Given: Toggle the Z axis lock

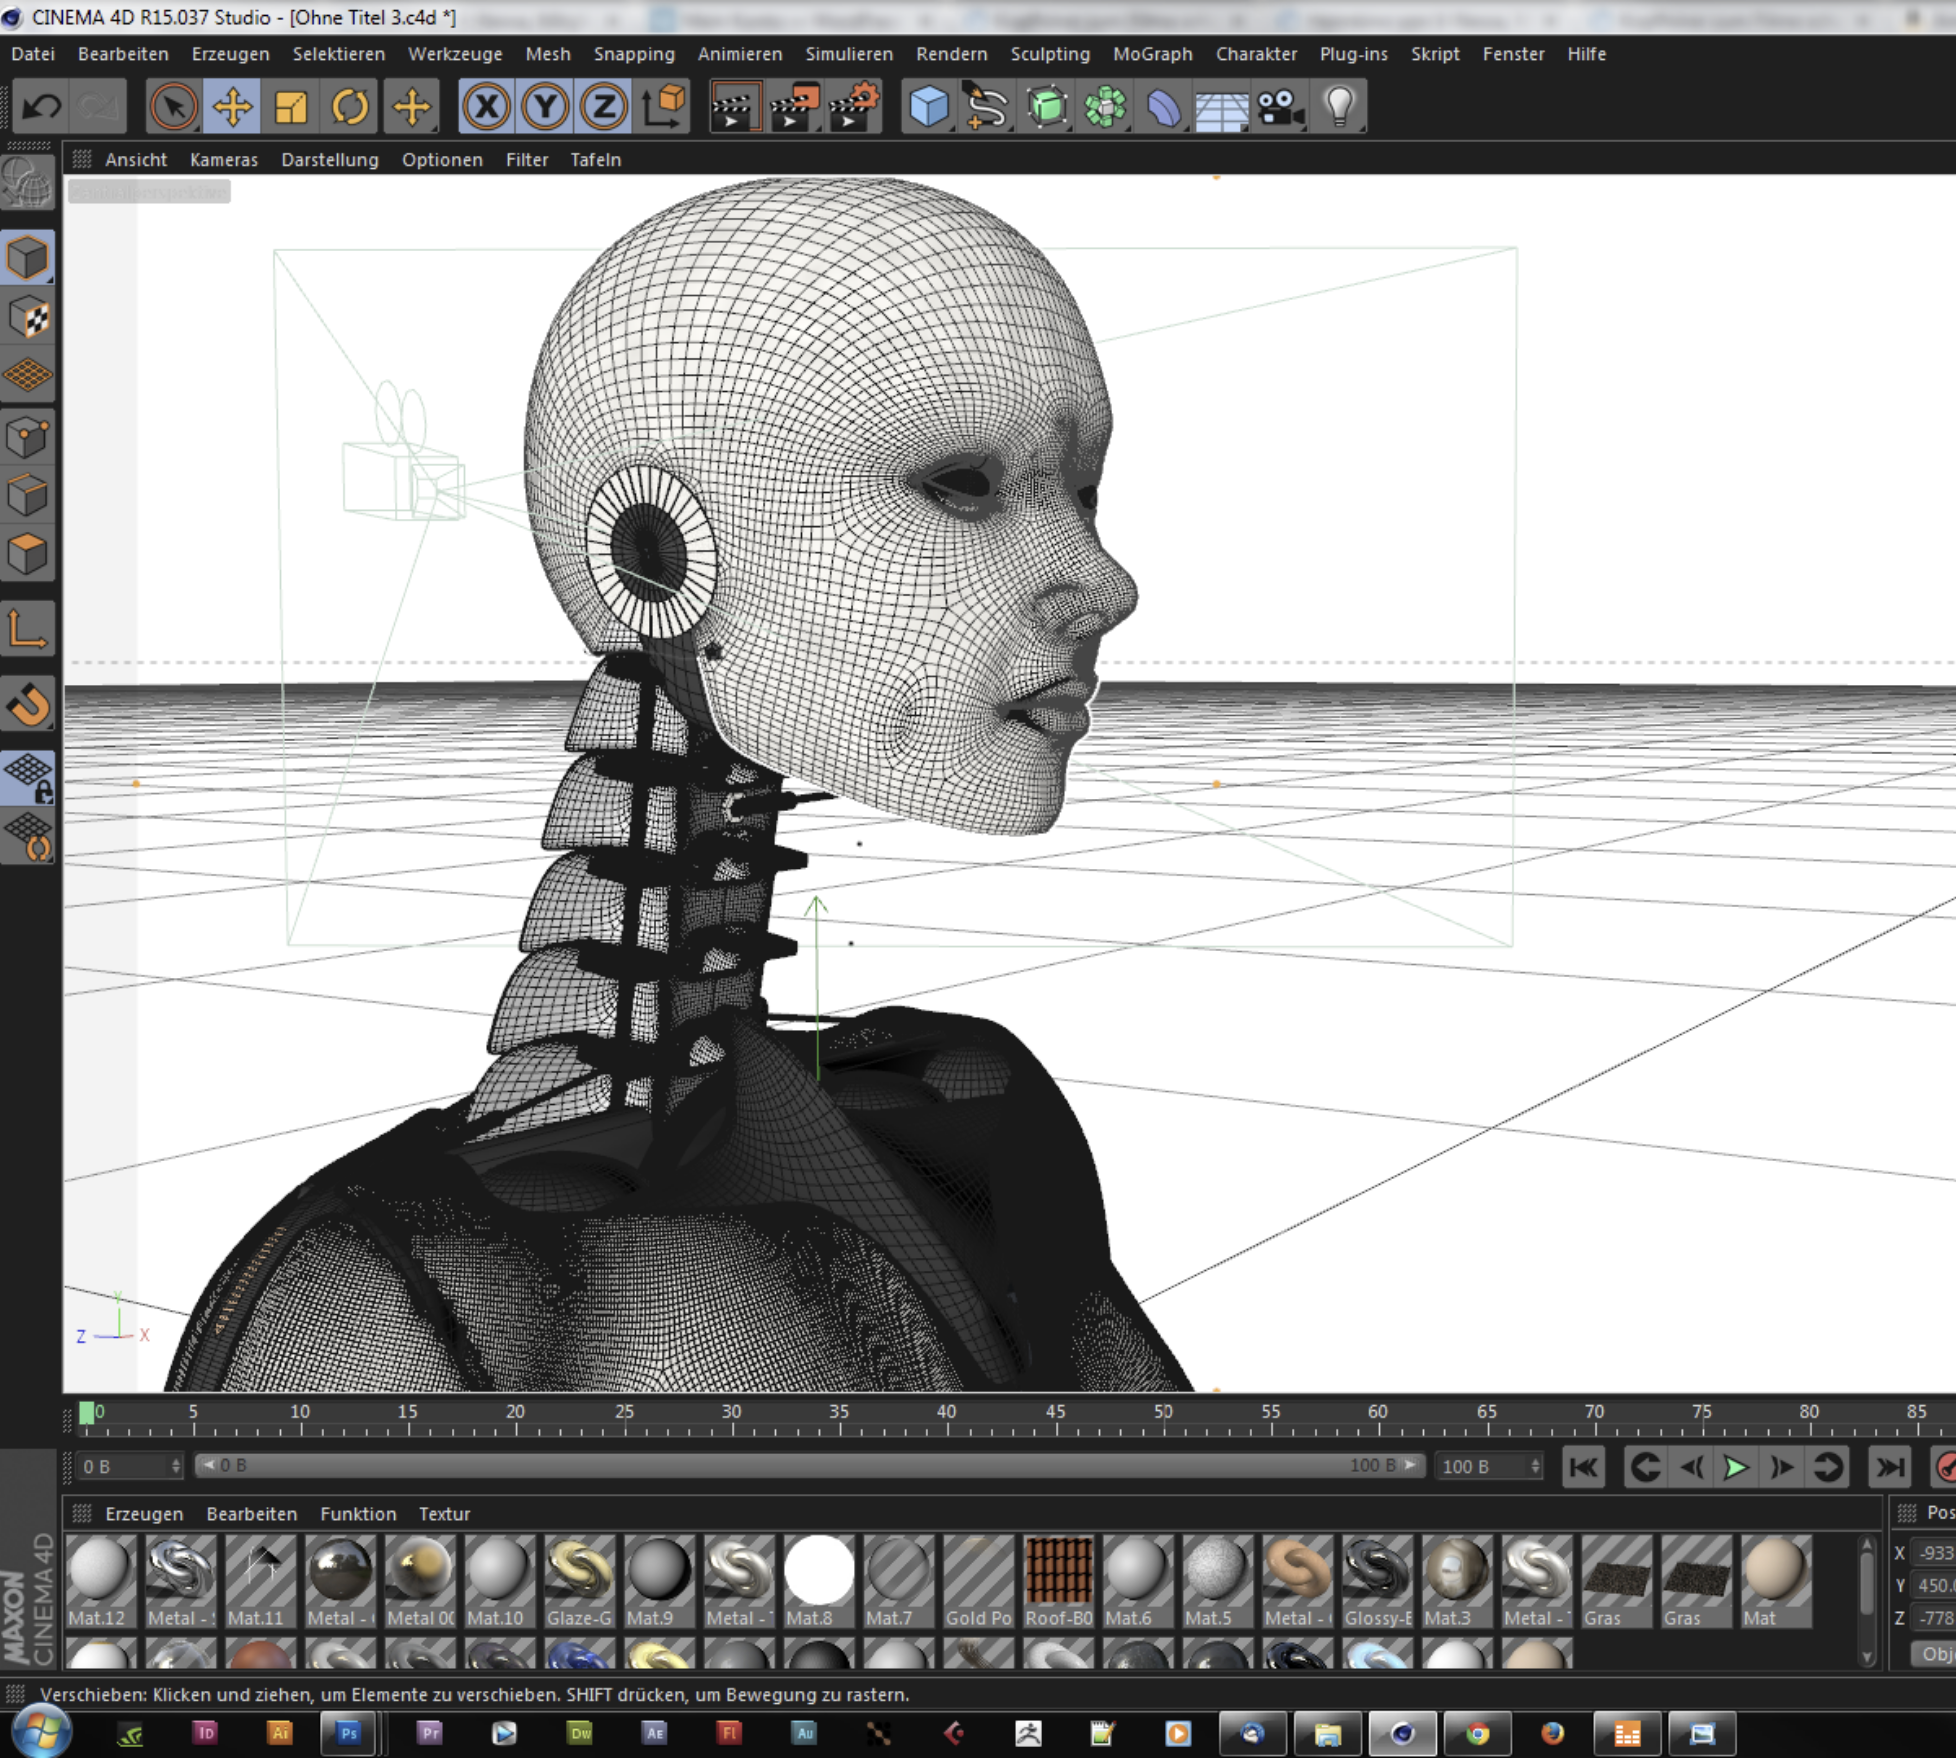Looking at the screenshot, I should pyautogui.click(x=603, y=107).
